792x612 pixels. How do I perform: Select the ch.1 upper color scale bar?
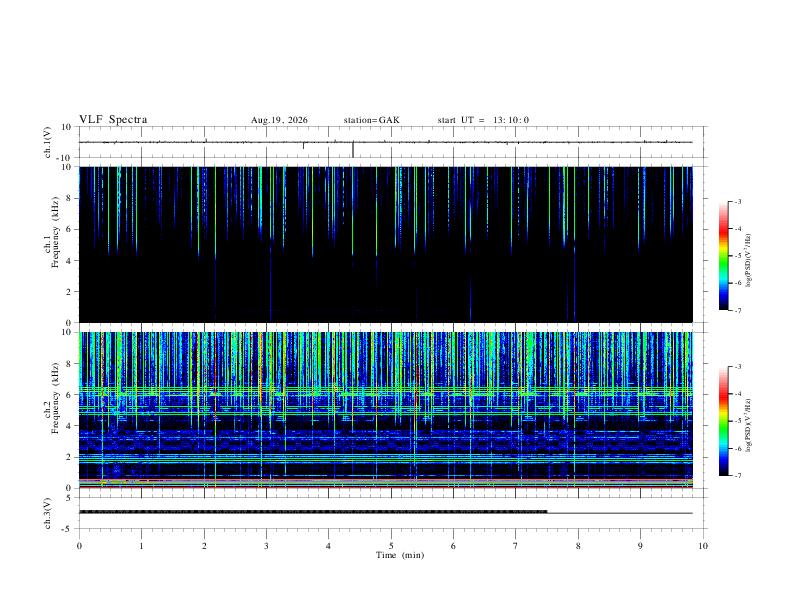click(723, 256)
